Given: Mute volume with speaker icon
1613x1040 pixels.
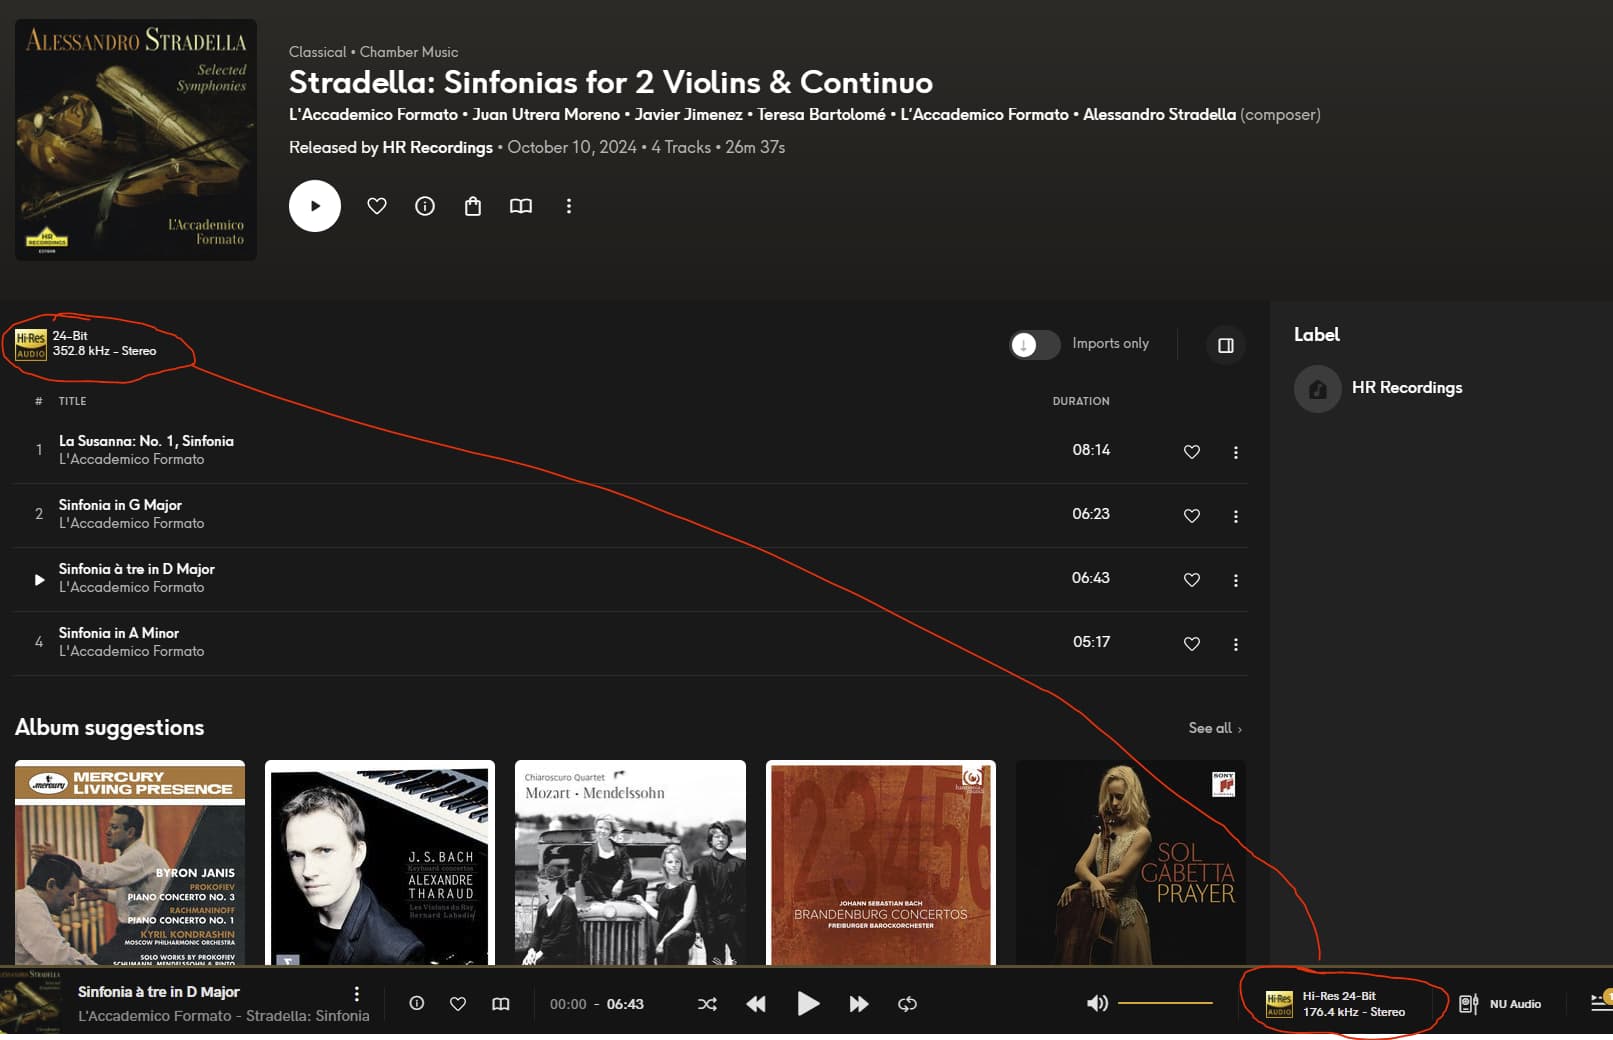Looking at the screenshot, I should [1097, 1003].
